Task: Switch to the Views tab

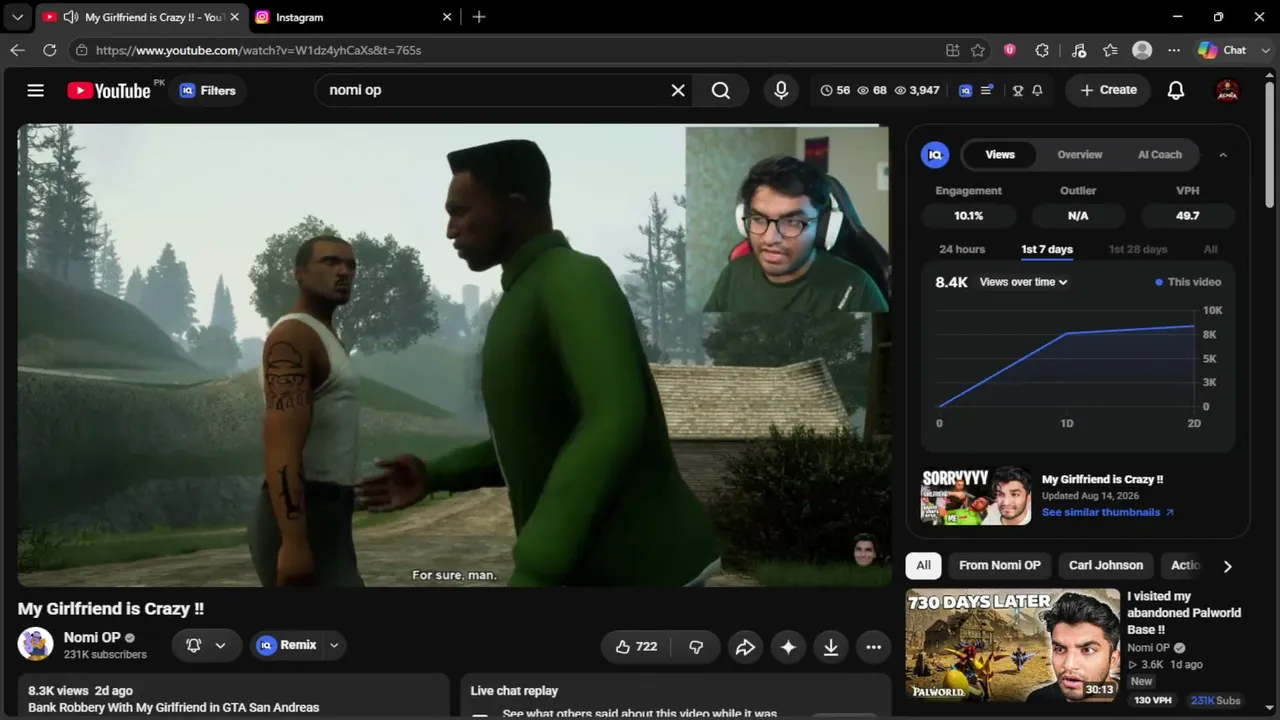Action: coord(1000,154)
